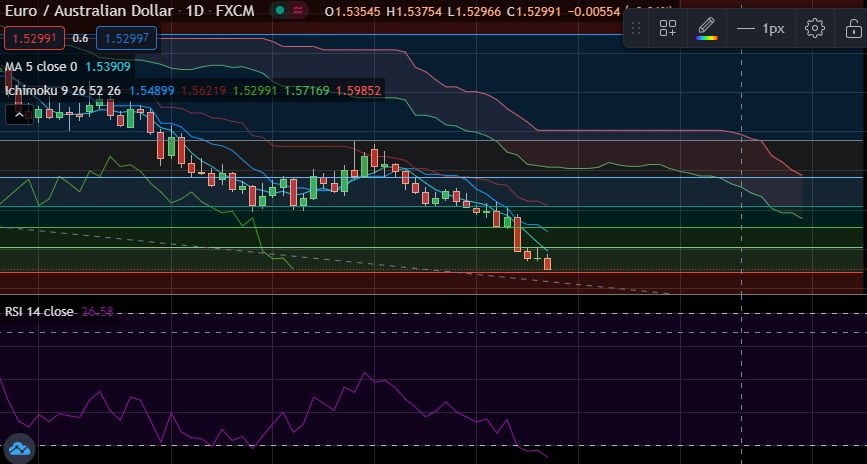
Task: Click the TradingView cloud logo icon
Action: pyautogui.click(x=17, y=449)
